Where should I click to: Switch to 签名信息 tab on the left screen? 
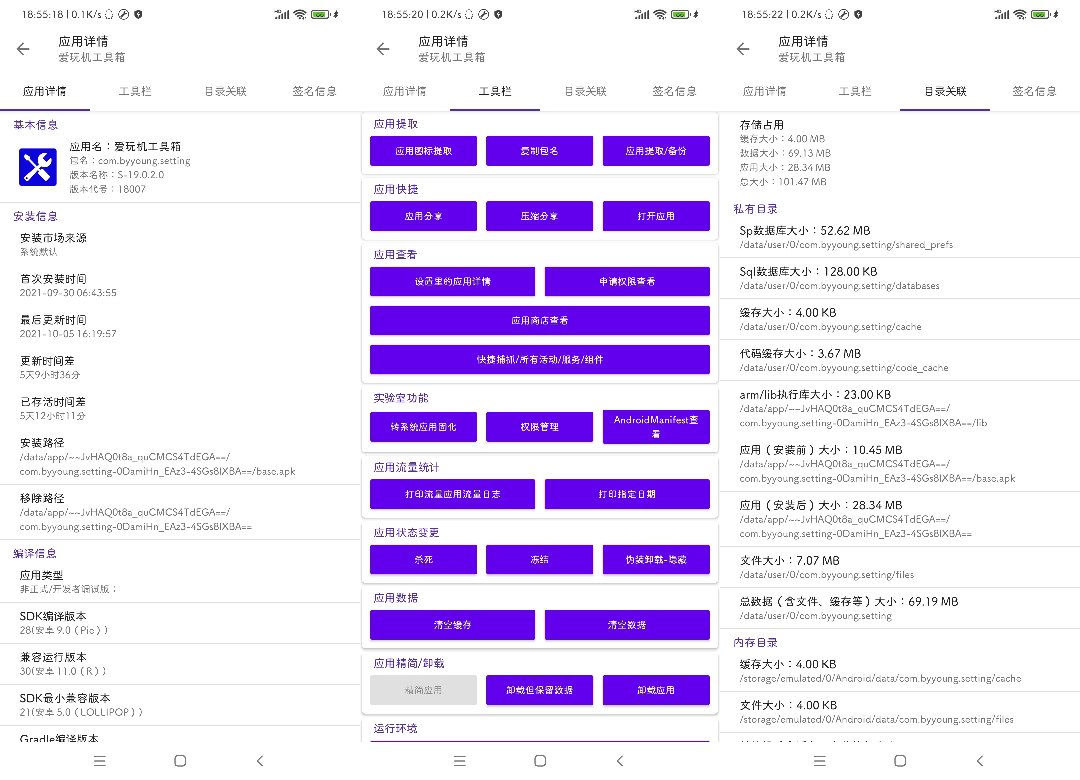314,91
